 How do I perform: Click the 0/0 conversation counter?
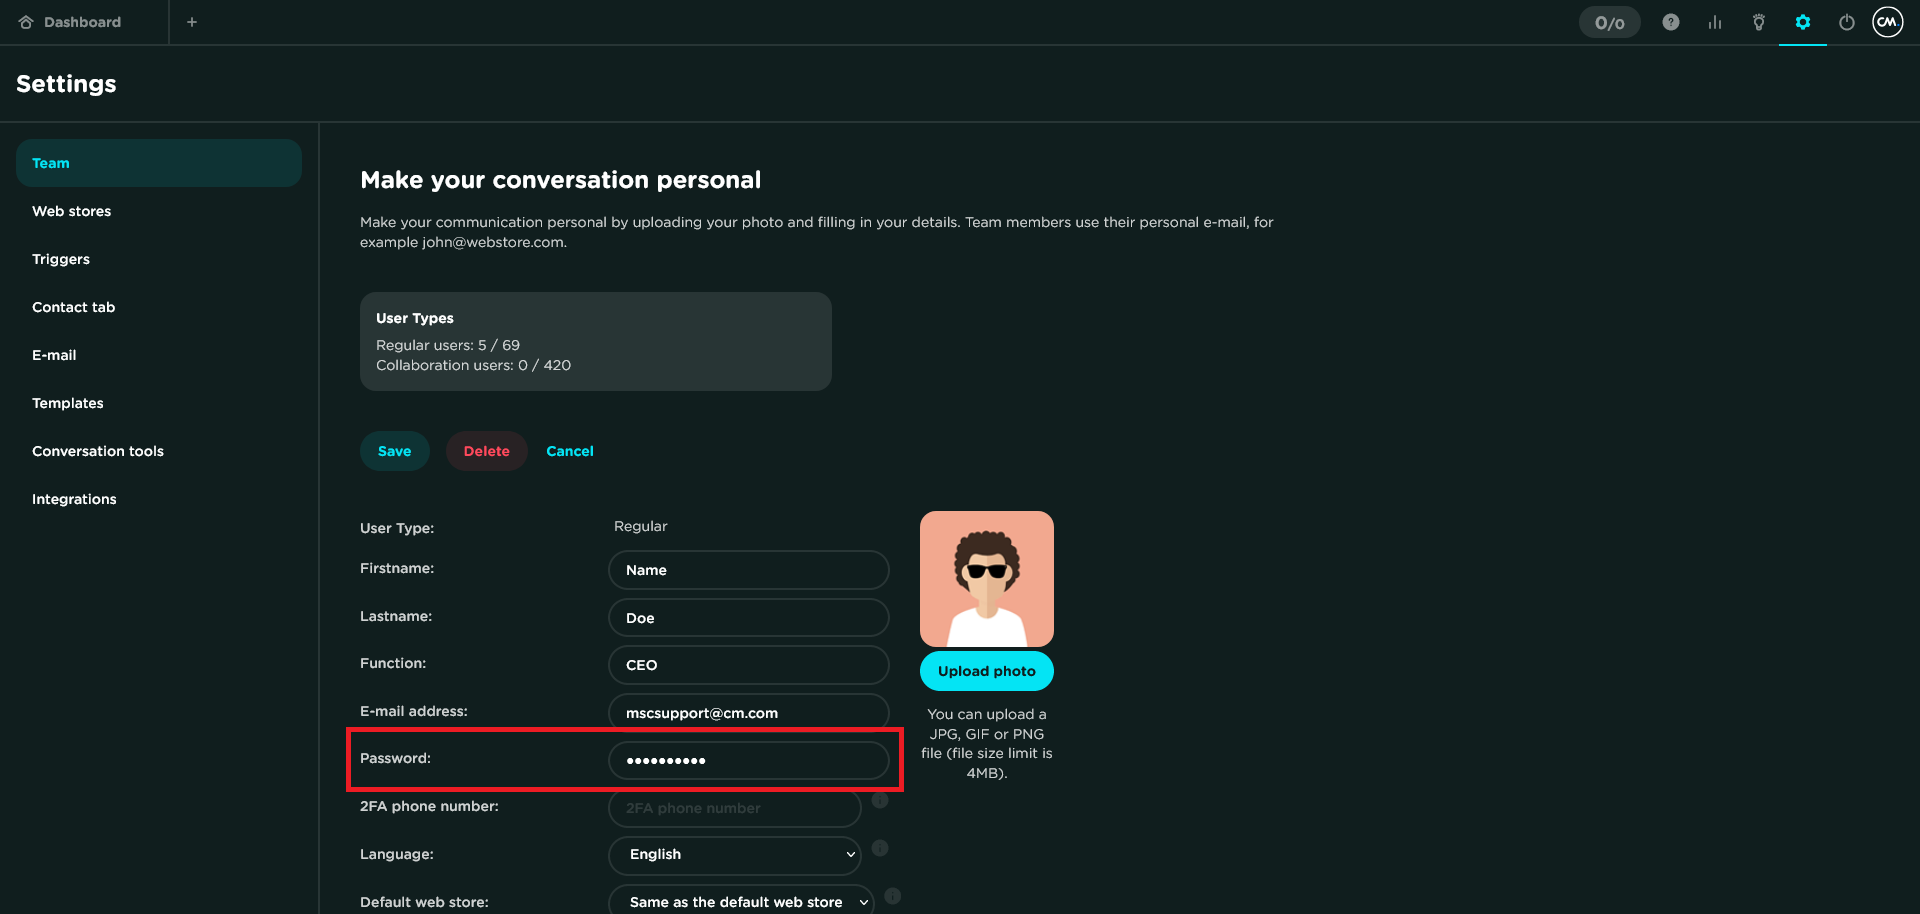pos(1609,22)
